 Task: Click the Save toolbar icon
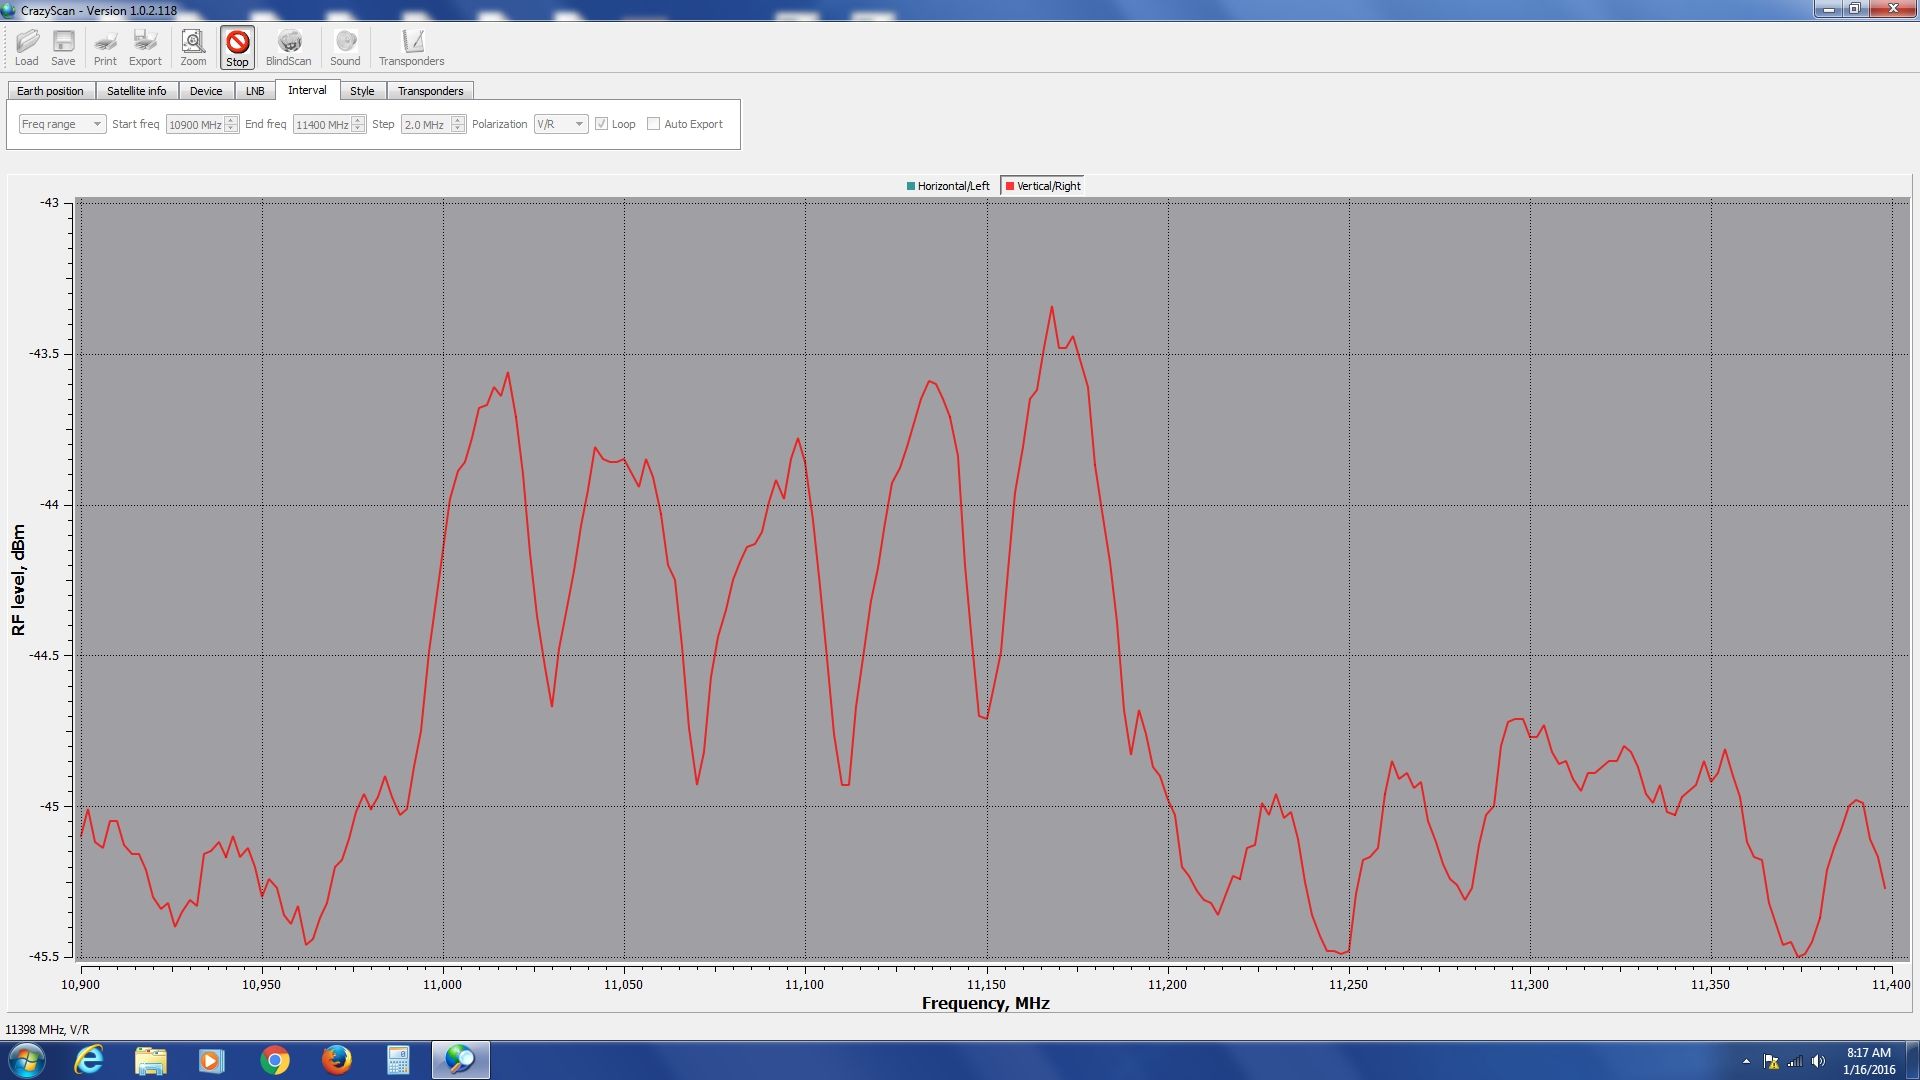pyautogui.click(x=63, y=47)
